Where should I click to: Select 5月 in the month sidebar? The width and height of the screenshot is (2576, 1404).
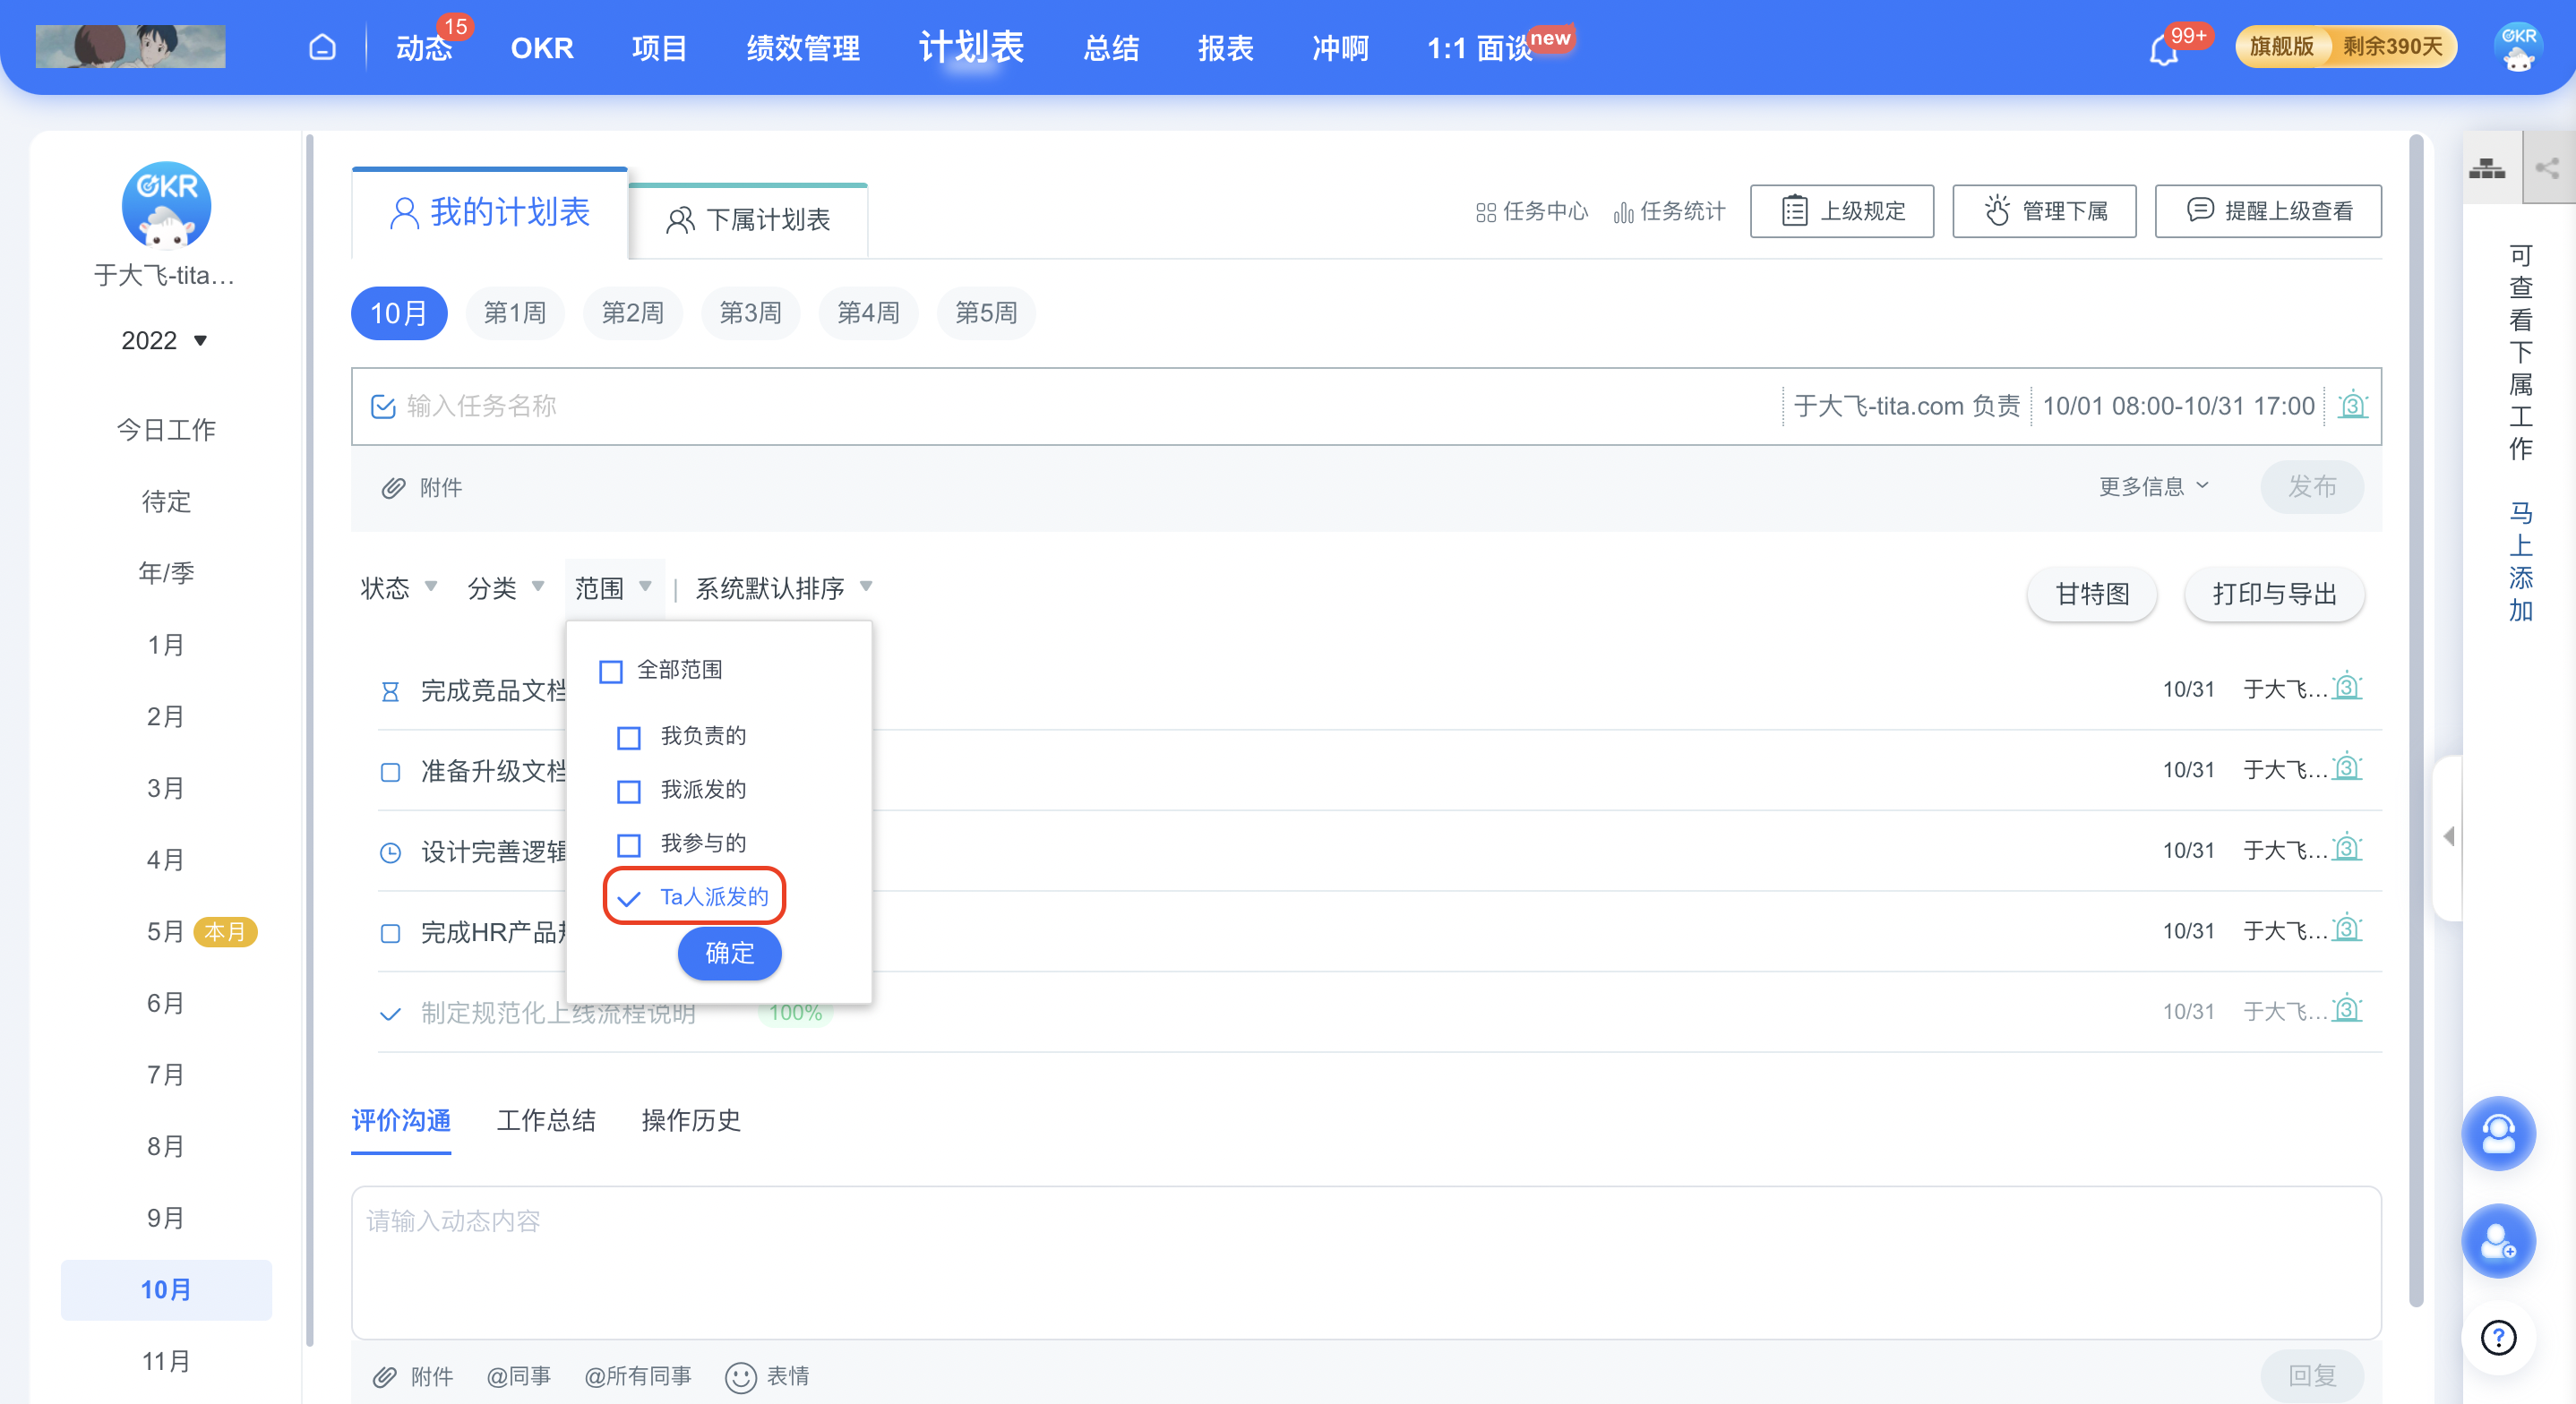(165, 931)
